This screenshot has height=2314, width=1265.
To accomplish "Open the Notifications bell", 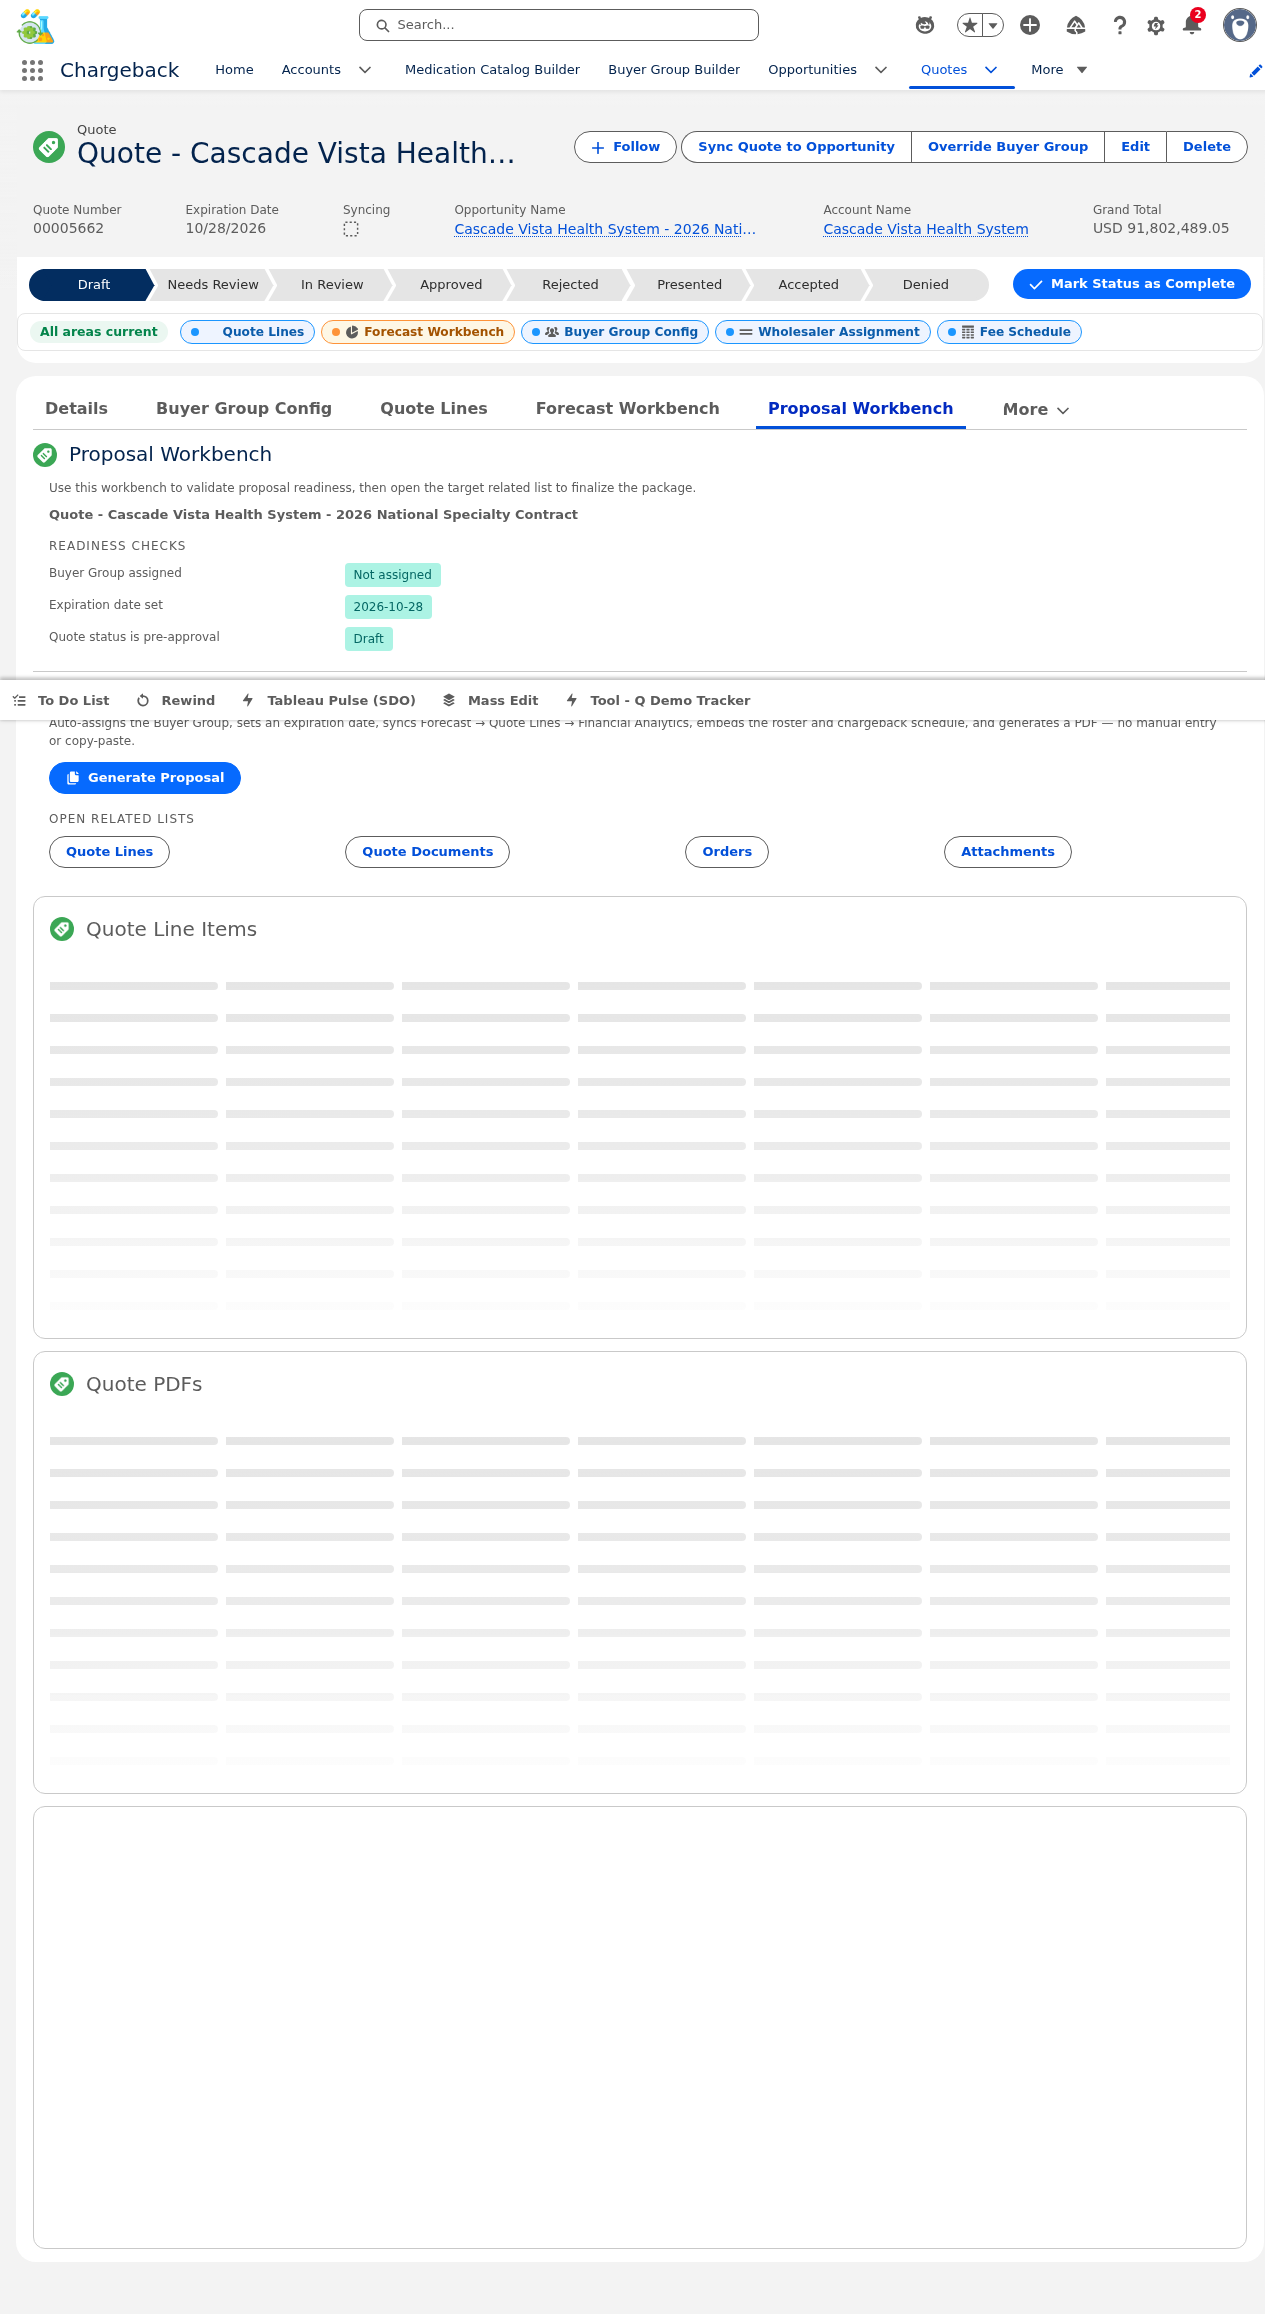I will (1192, 25).
